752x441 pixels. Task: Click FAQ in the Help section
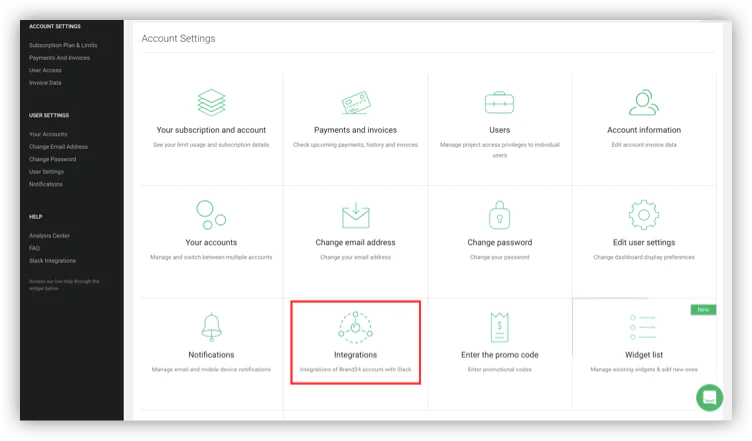pyautogui.click(x=34, y=248)
